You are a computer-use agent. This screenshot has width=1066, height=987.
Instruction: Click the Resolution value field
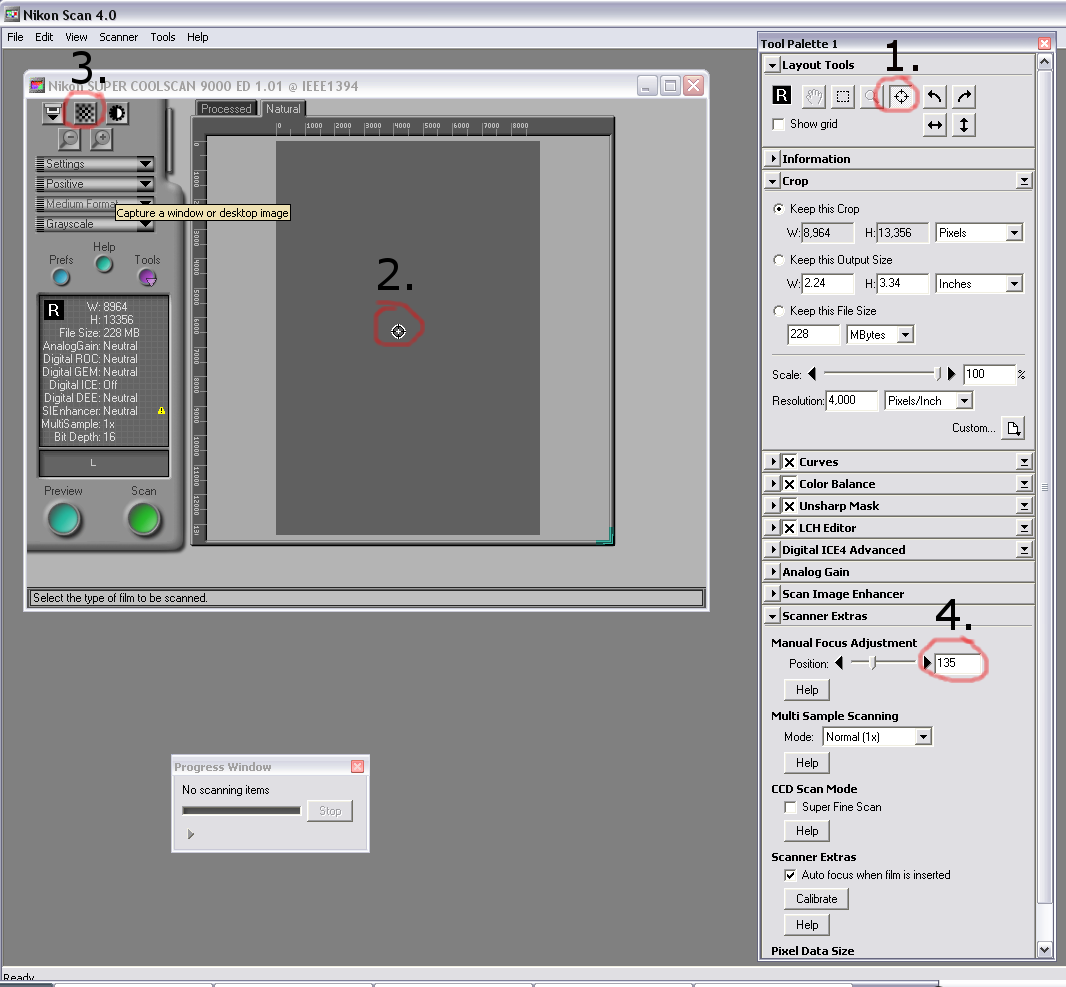pos(853,401)
